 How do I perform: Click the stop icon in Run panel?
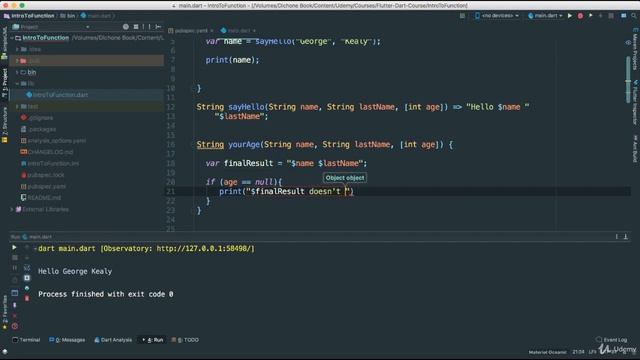pos(15,258)
